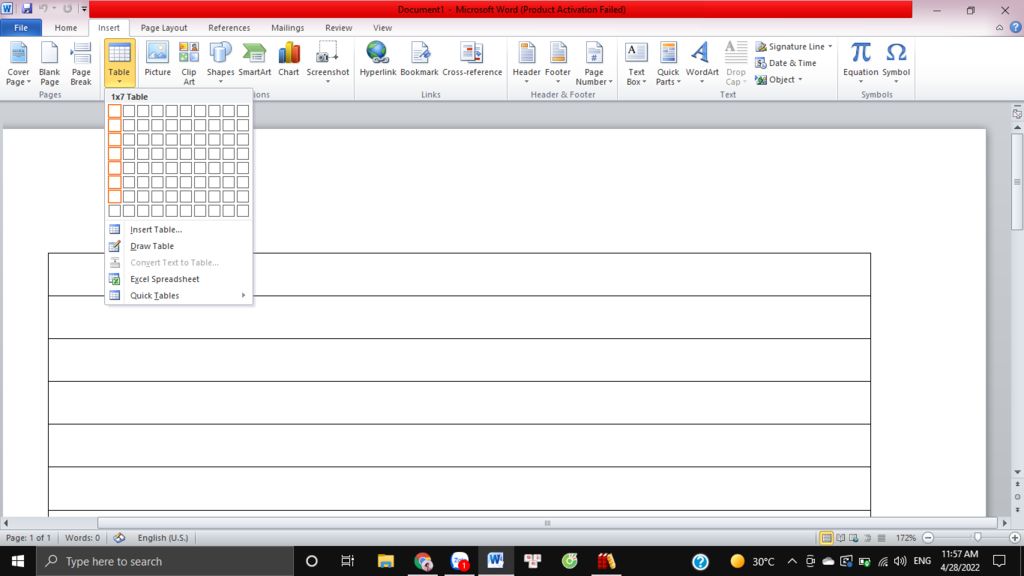1024x576 pixels.
Task: Take a Screenshot clipping
Action: click(328, 63)
